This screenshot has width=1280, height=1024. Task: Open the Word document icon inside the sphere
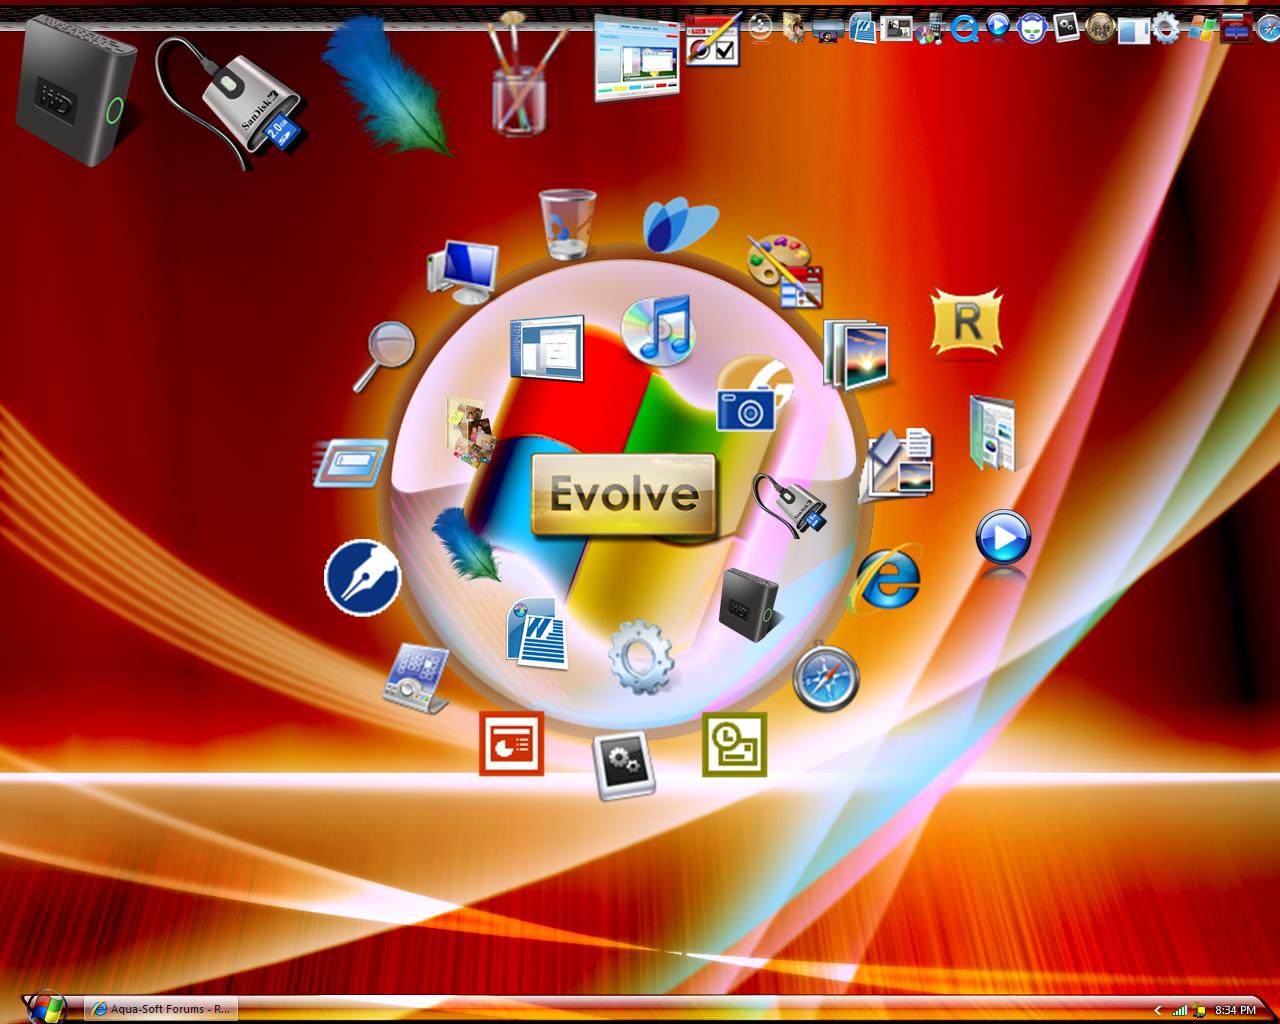coord(537,632)
